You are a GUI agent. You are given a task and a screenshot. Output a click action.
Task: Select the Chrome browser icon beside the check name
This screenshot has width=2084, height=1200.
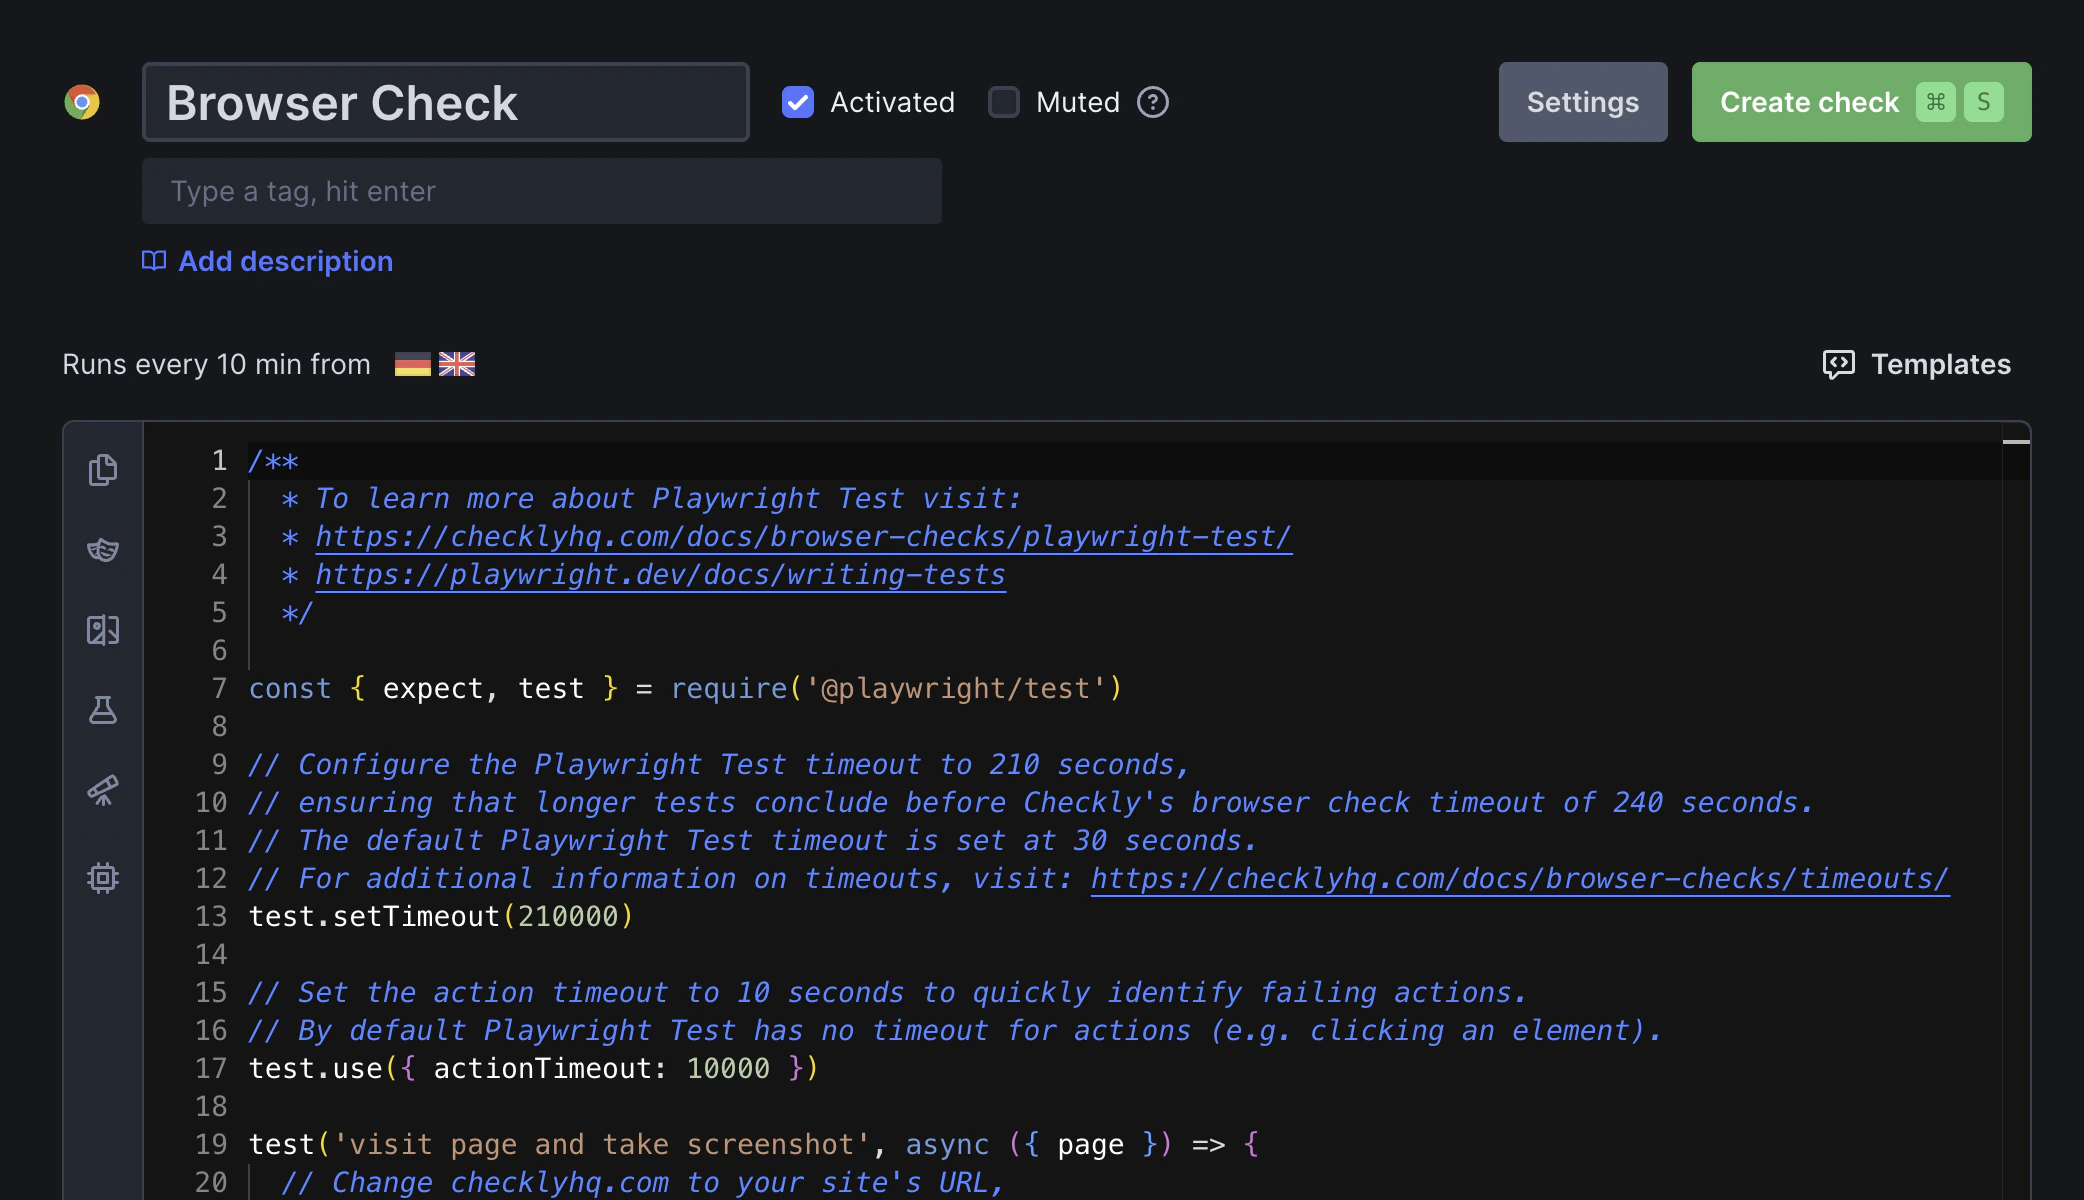point(84,101)
